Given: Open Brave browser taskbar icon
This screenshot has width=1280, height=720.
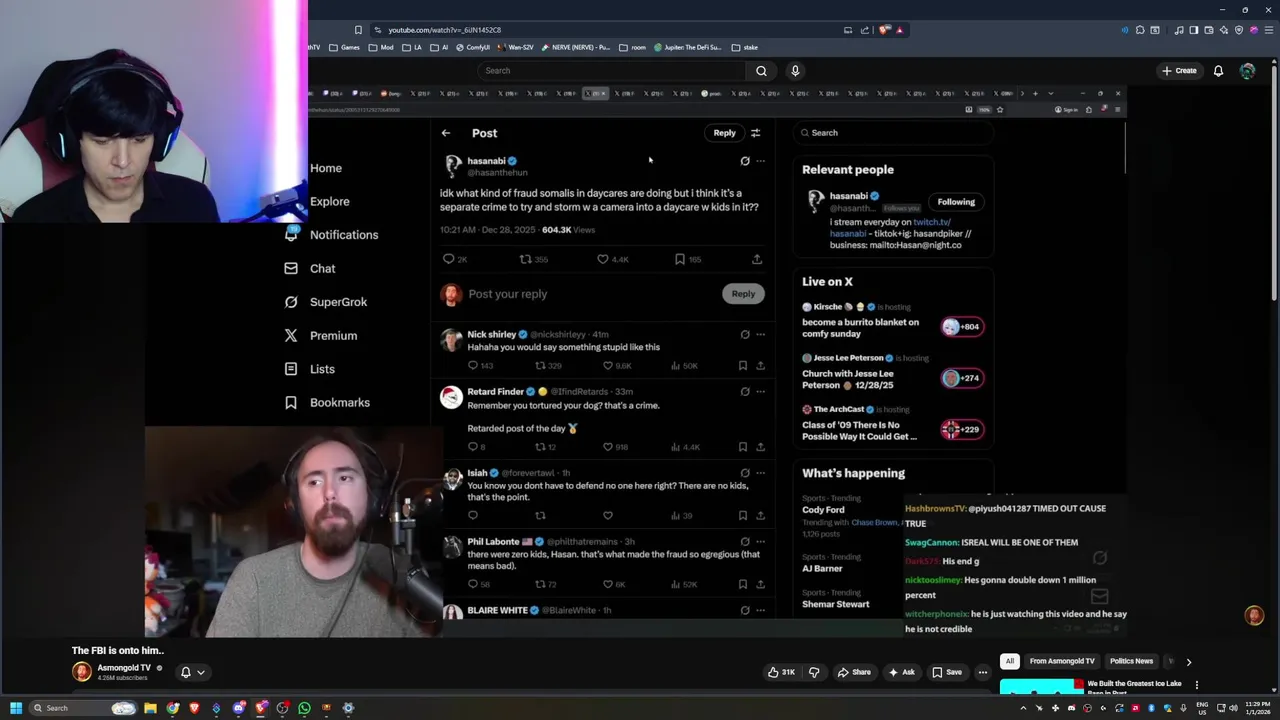Looking at the screenshot, I should click(x=194, y=708).
